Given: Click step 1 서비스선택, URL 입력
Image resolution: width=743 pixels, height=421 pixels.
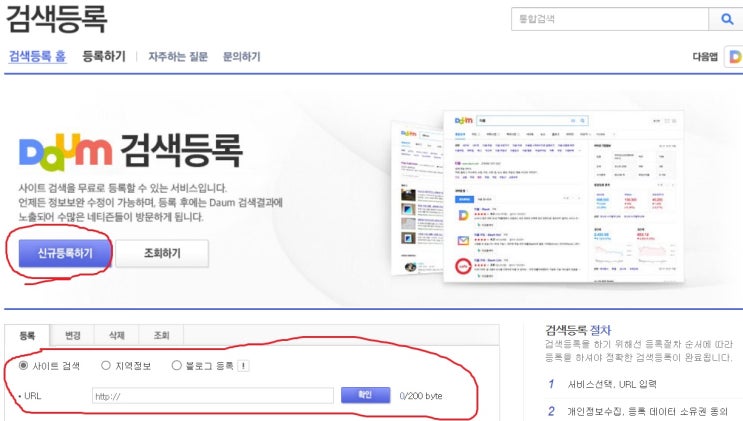Looking at the screenshot, I should [612, 384].
